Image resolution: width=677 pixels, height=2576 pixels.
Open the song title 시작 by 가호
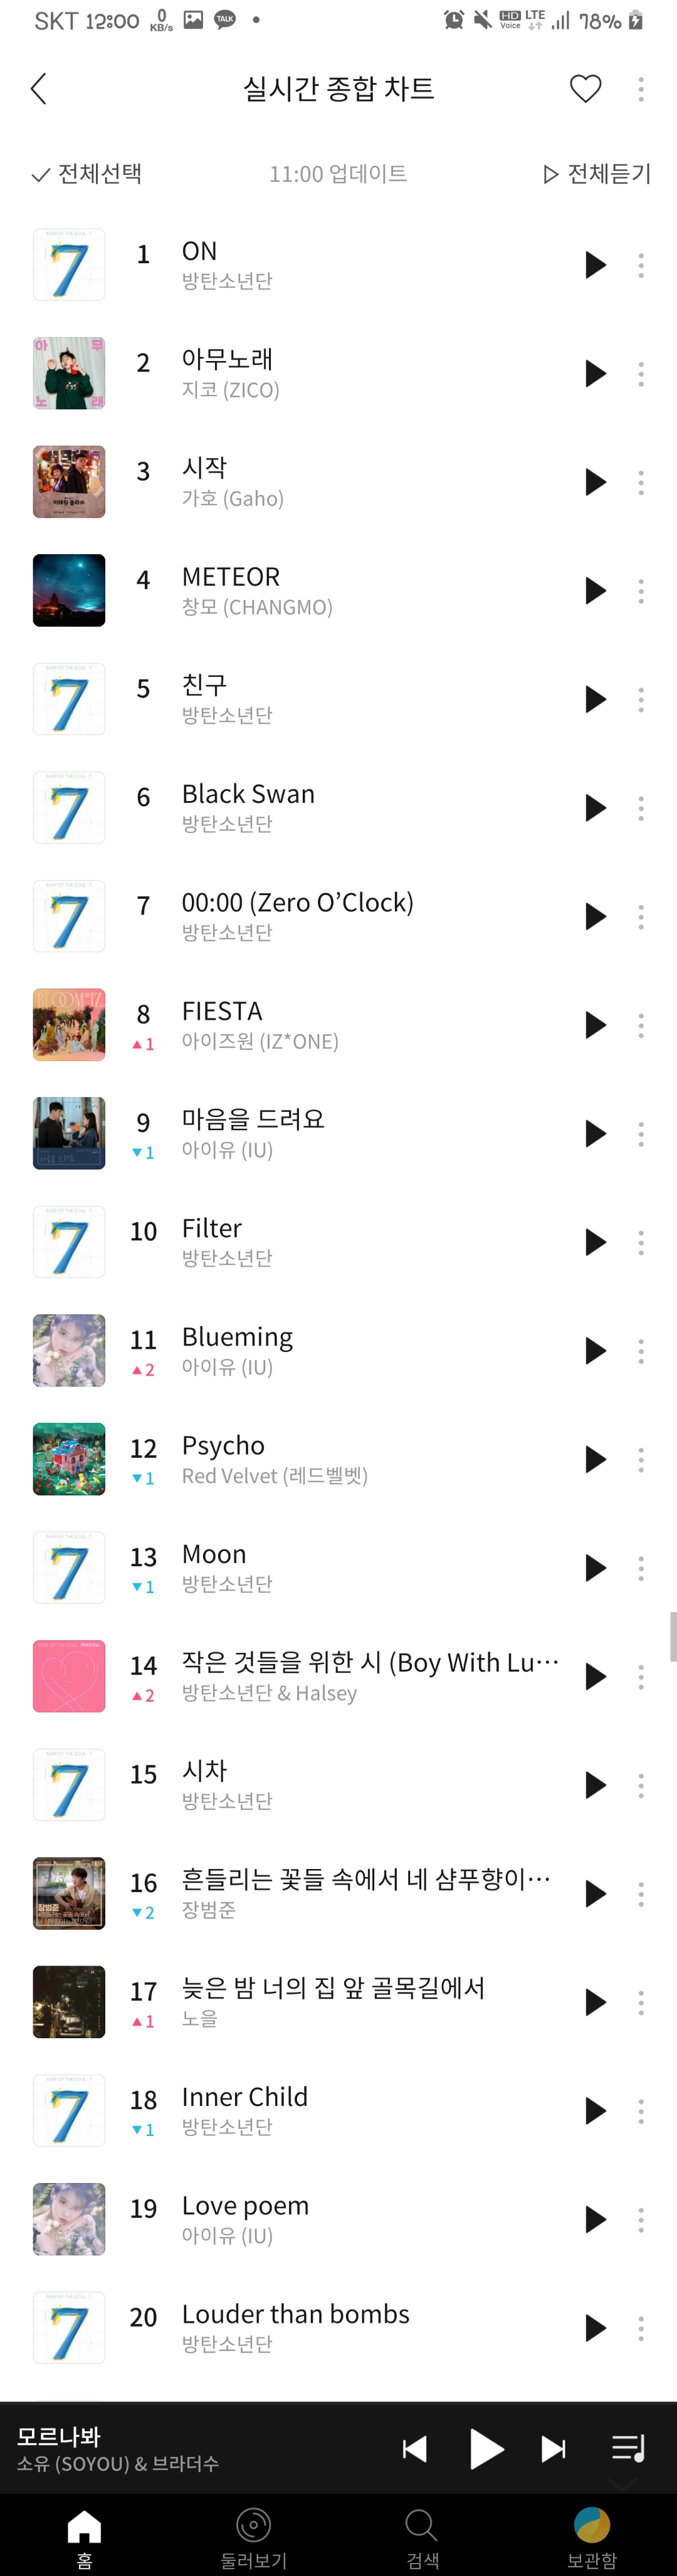[205, 468]
